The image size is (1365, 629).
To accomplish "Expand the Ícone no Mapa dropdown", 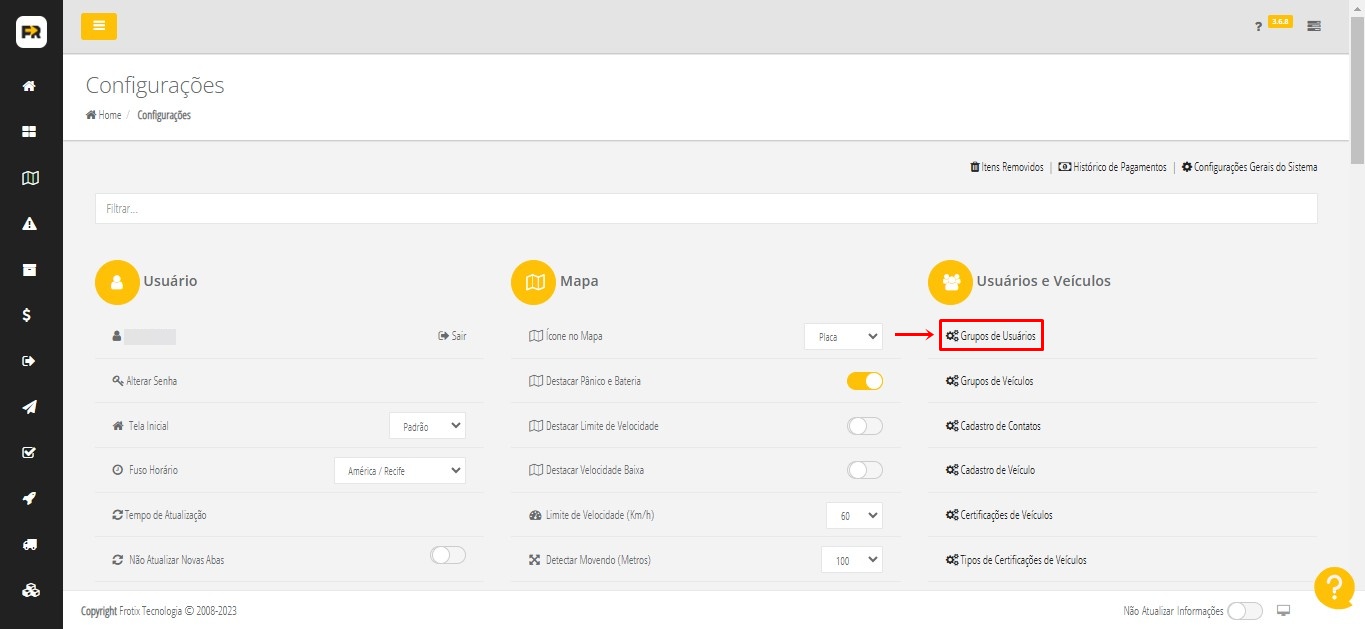I will (842, 337).
